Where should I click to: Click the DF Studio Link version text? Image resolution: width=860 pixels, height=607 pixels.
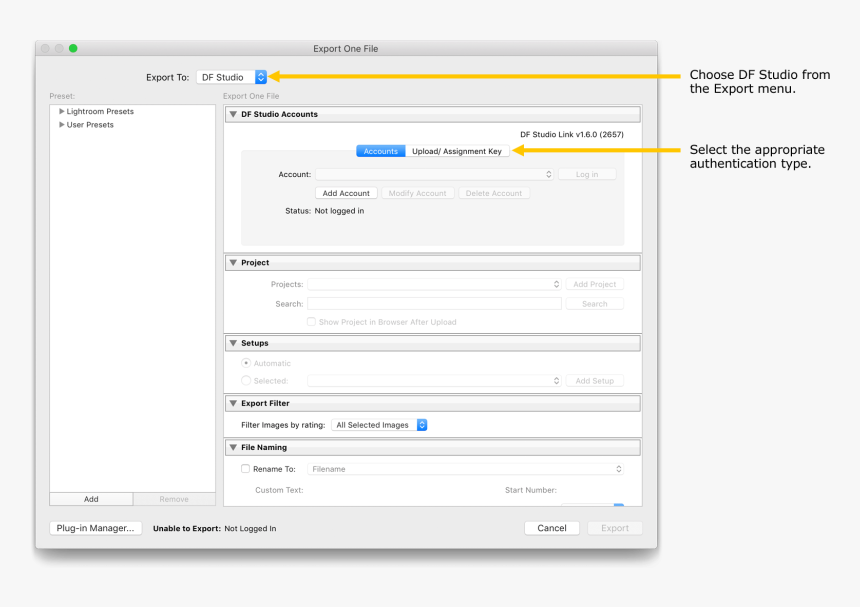(x=572, y=134)
